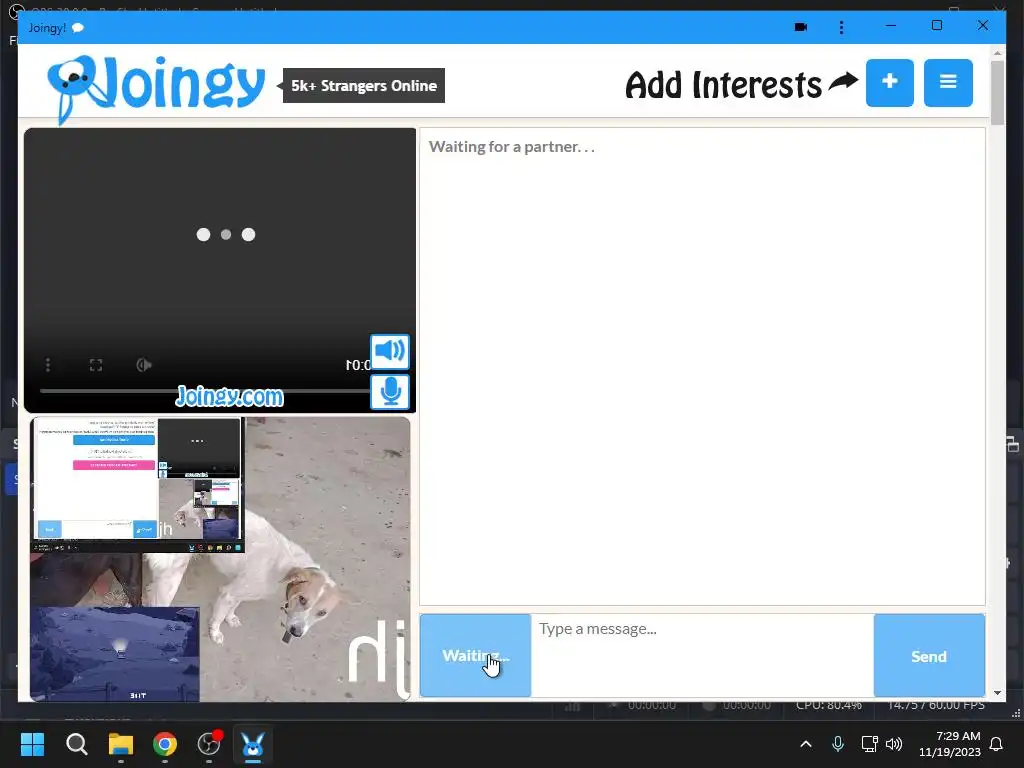Click the Joingy app taskbar icon

pos(253,744)
